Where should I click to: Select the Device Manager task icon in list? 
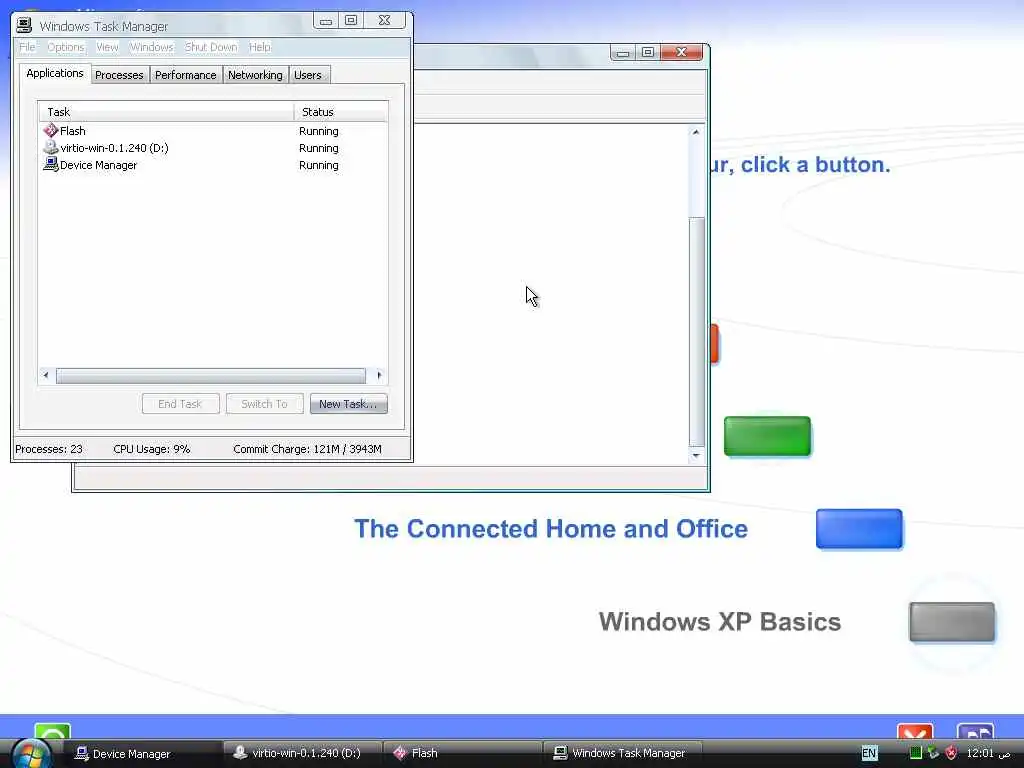51,165
